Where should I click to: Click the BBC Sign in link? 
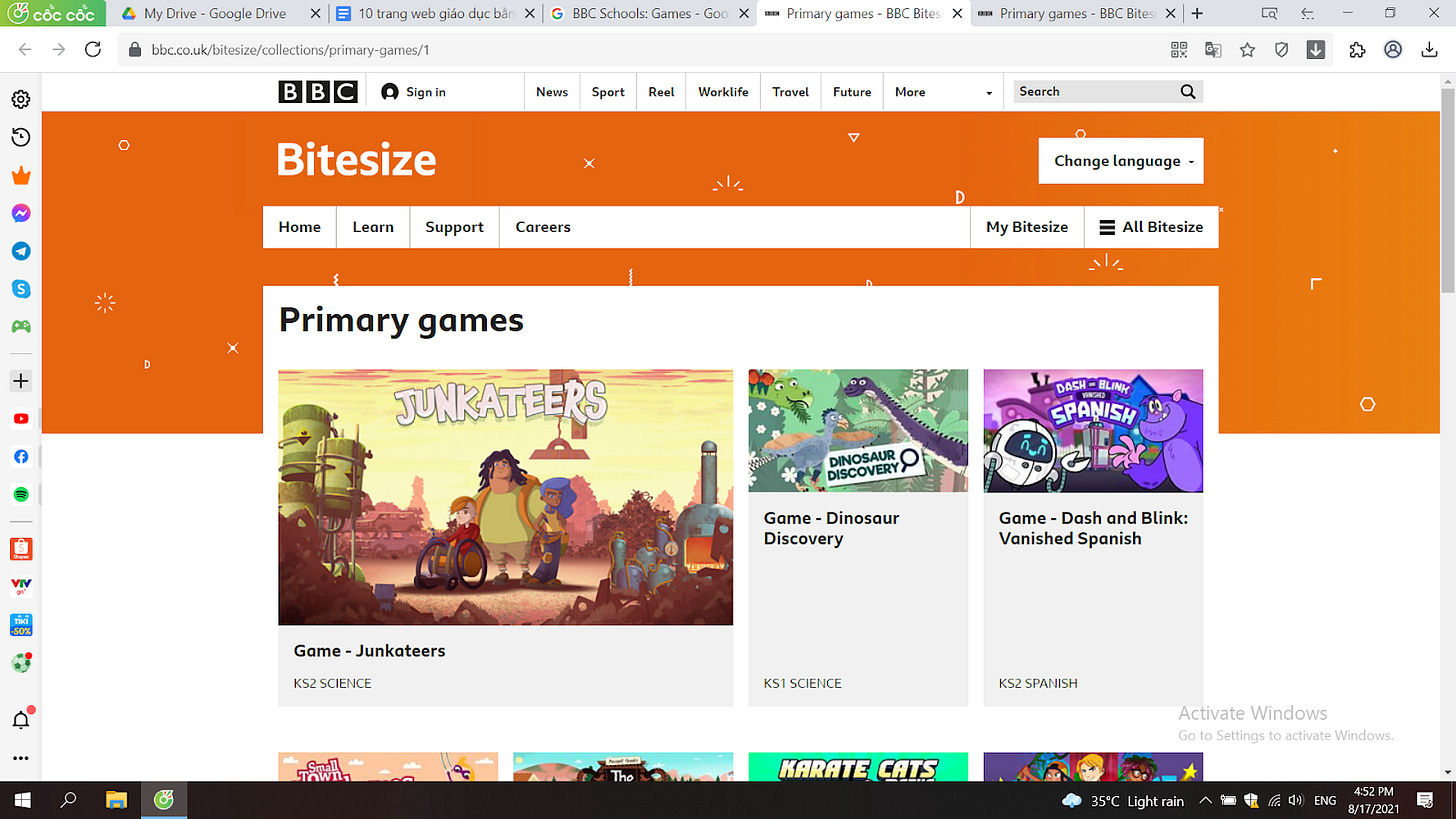(x=414, y=92)
